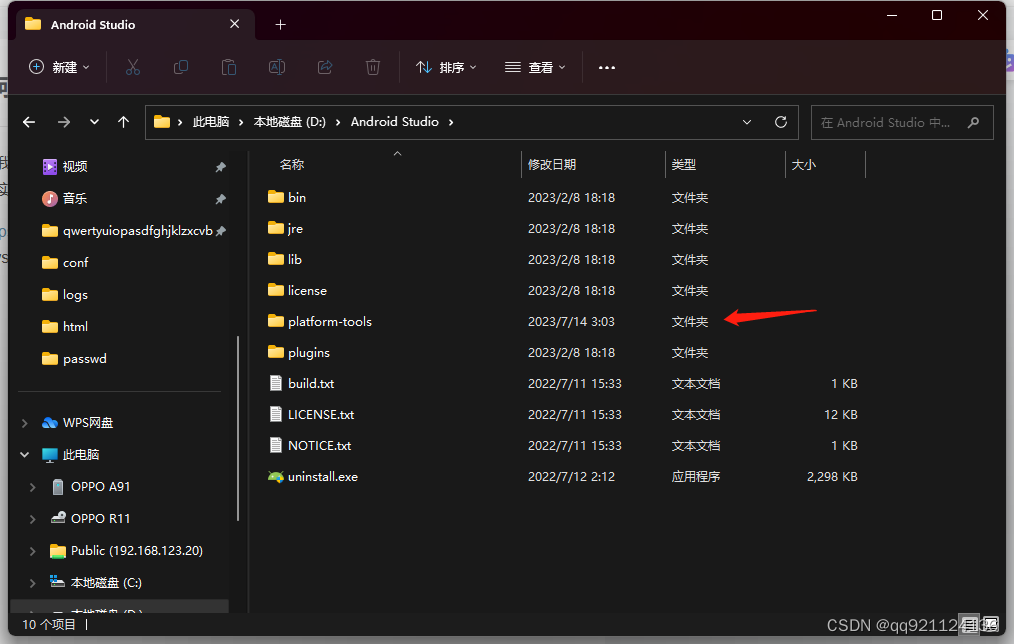The width and height of the screenshot is (1014, 644).
Task: Go forward with the right arrow
Action: pyautogui.click(x=63, y=122)
